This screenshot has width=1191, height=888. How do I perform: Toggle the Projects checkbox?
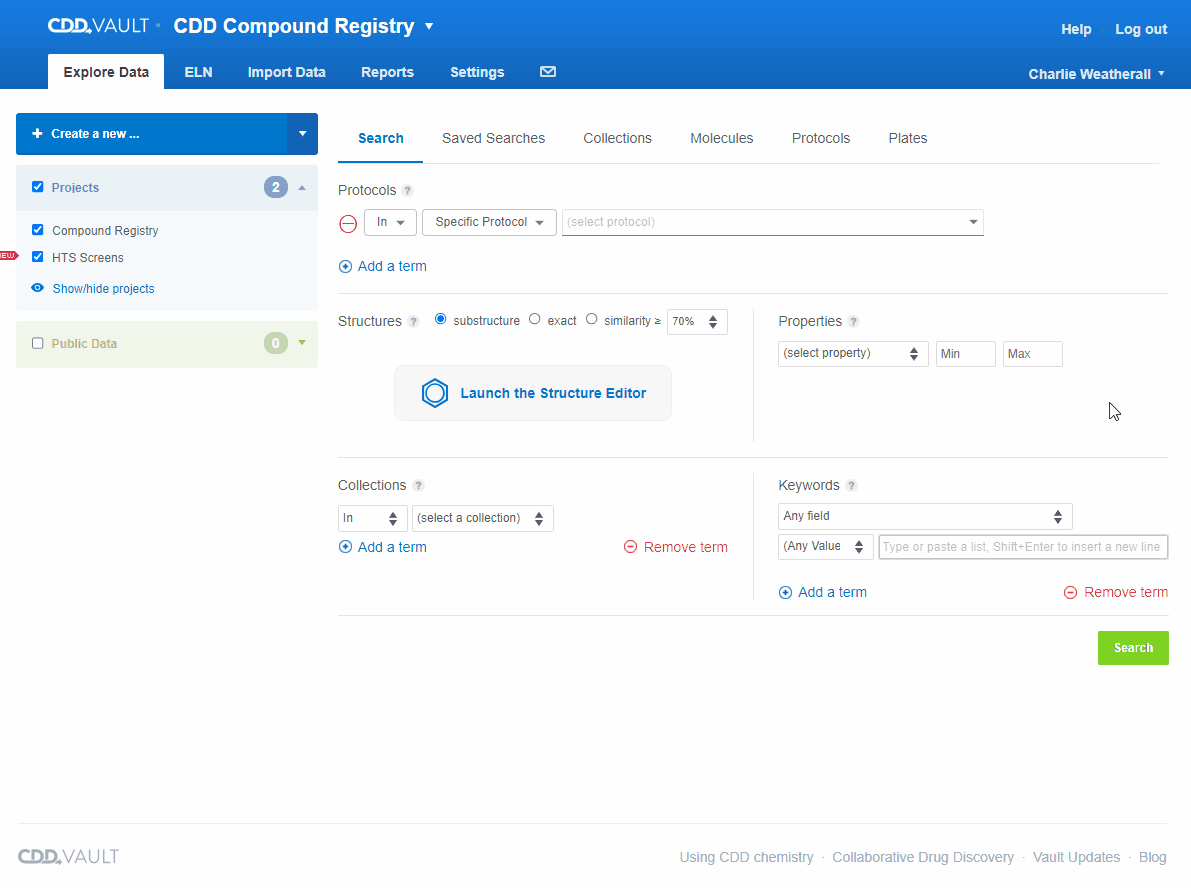pyautogui.click(x=37, y=187)
